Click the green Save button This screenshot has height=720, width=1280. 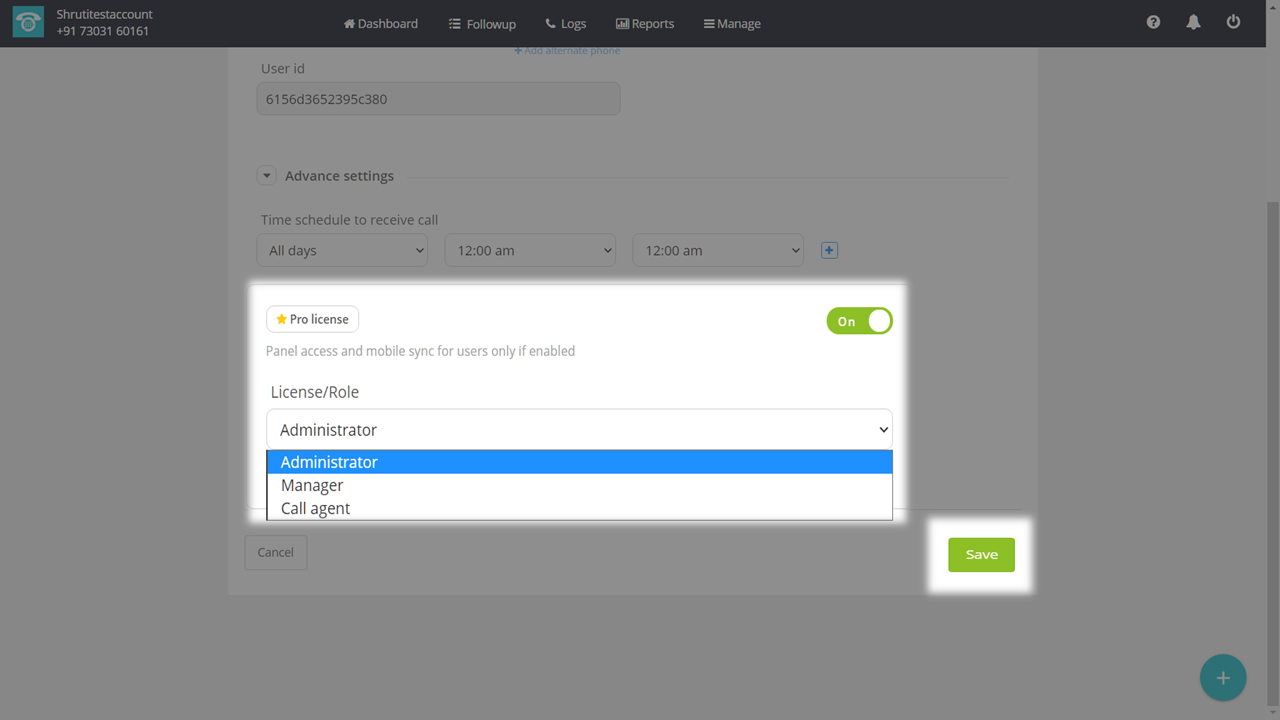981,555
